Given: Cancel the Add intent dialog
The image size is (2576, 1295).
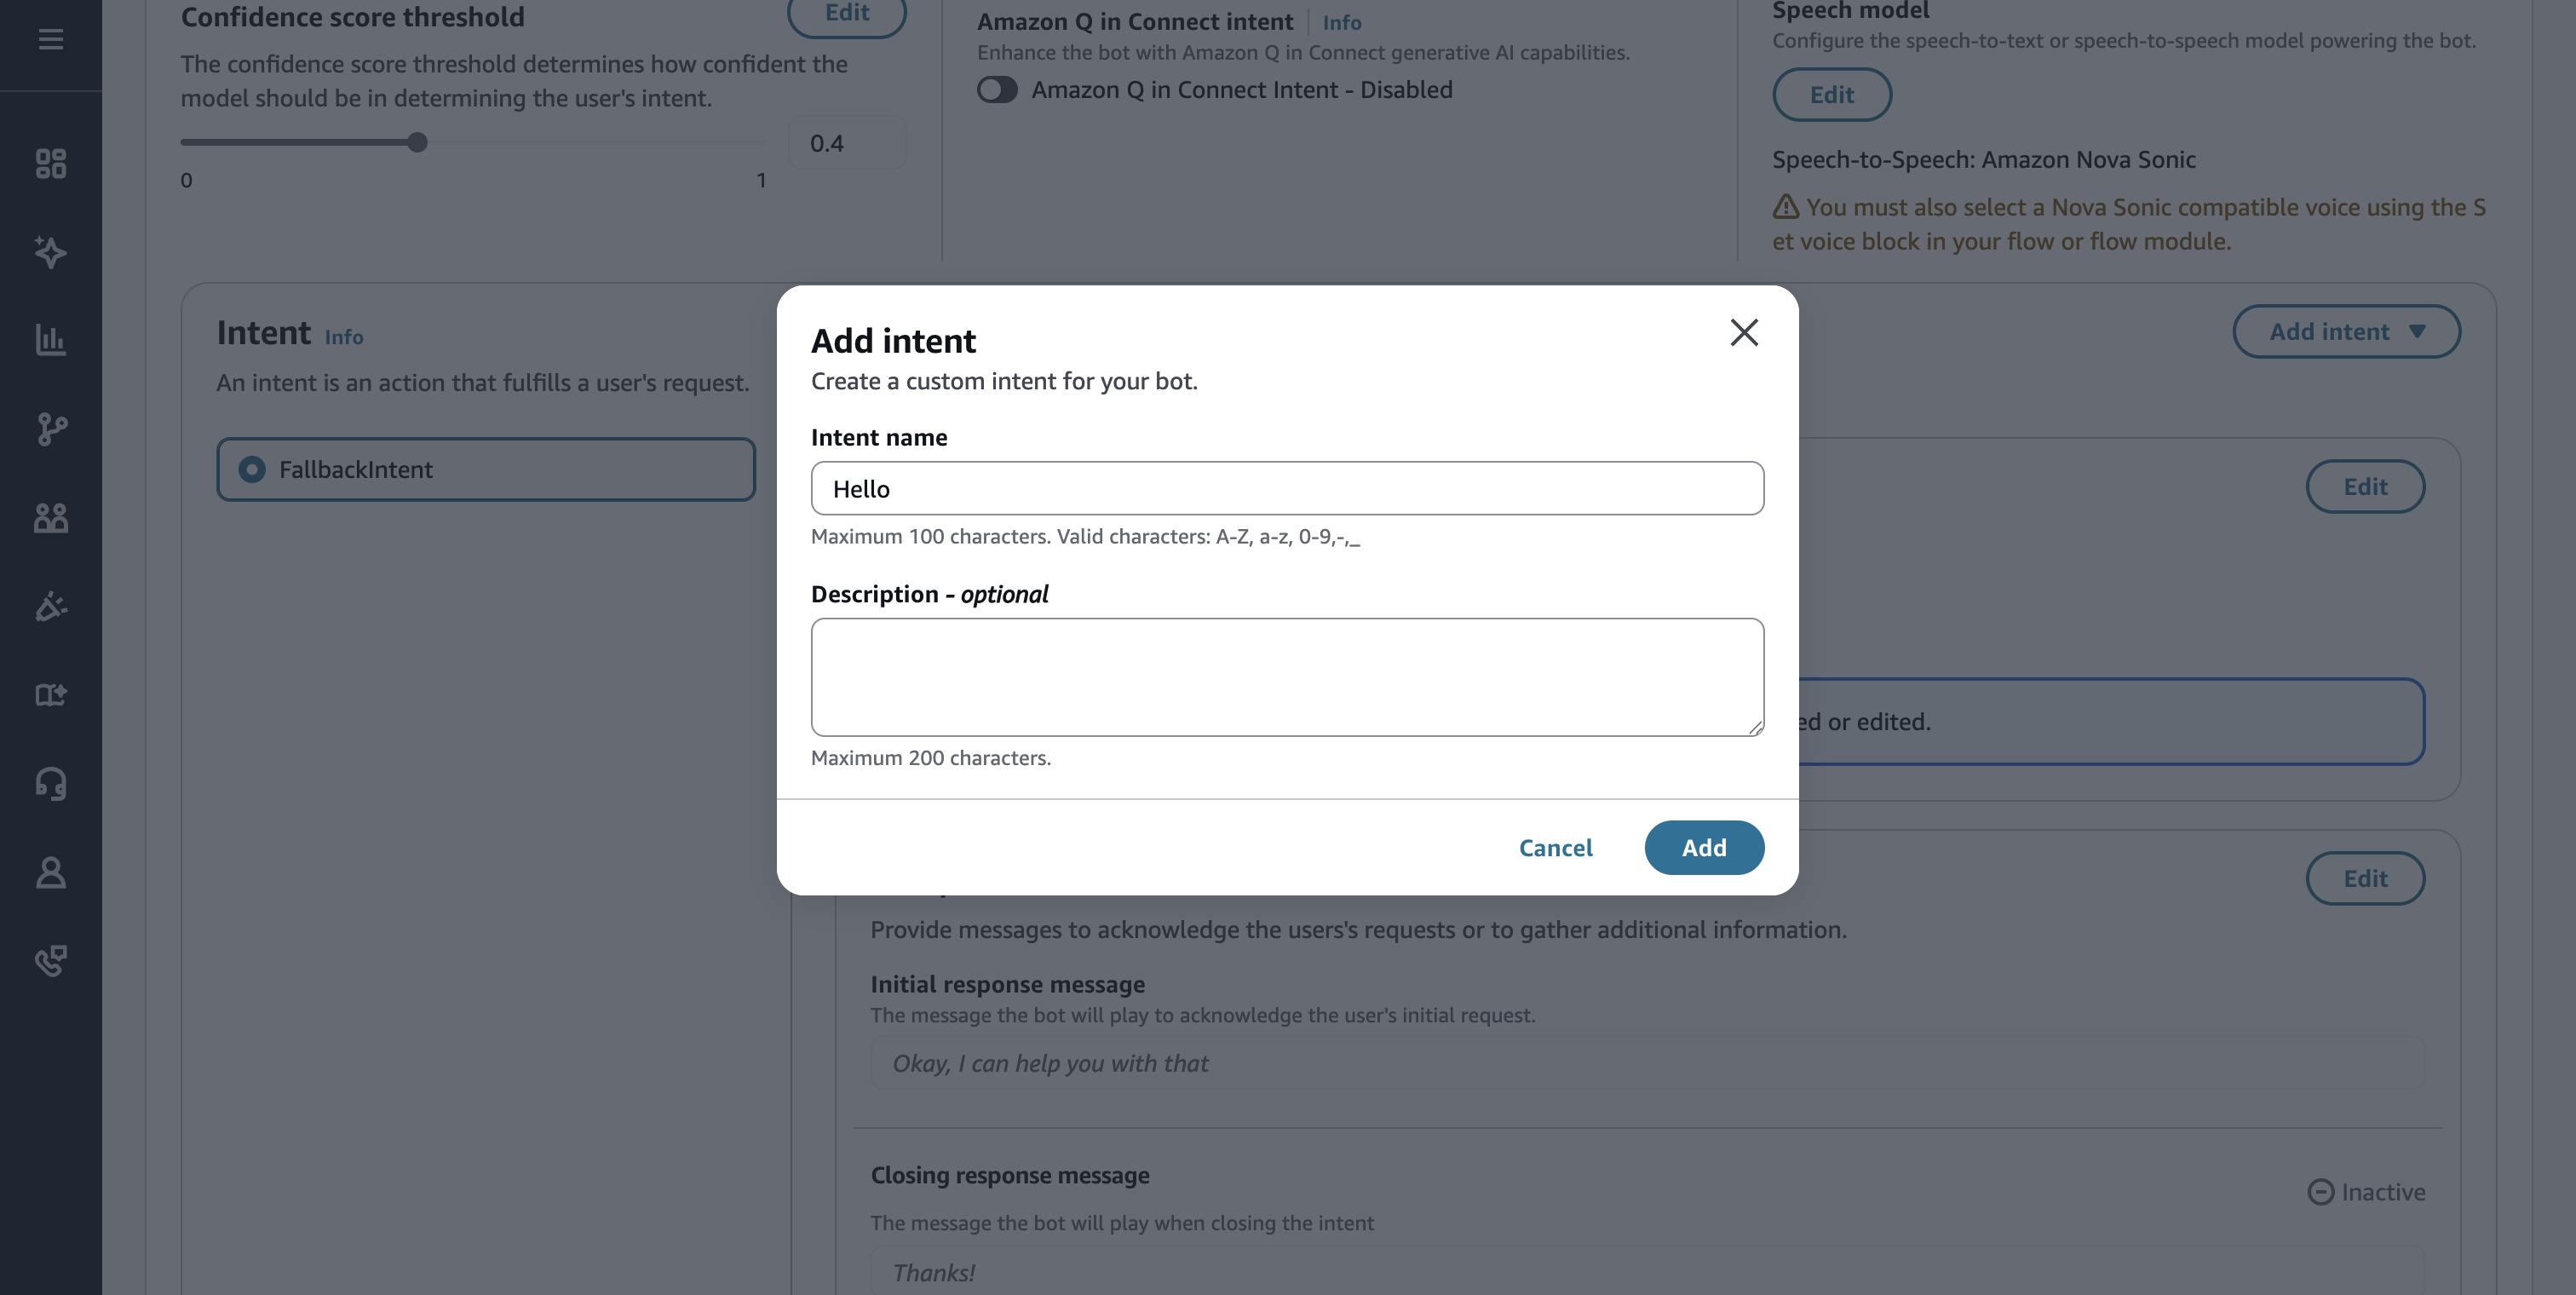Looking at the screenshot, I should (x=1555, y=848).
